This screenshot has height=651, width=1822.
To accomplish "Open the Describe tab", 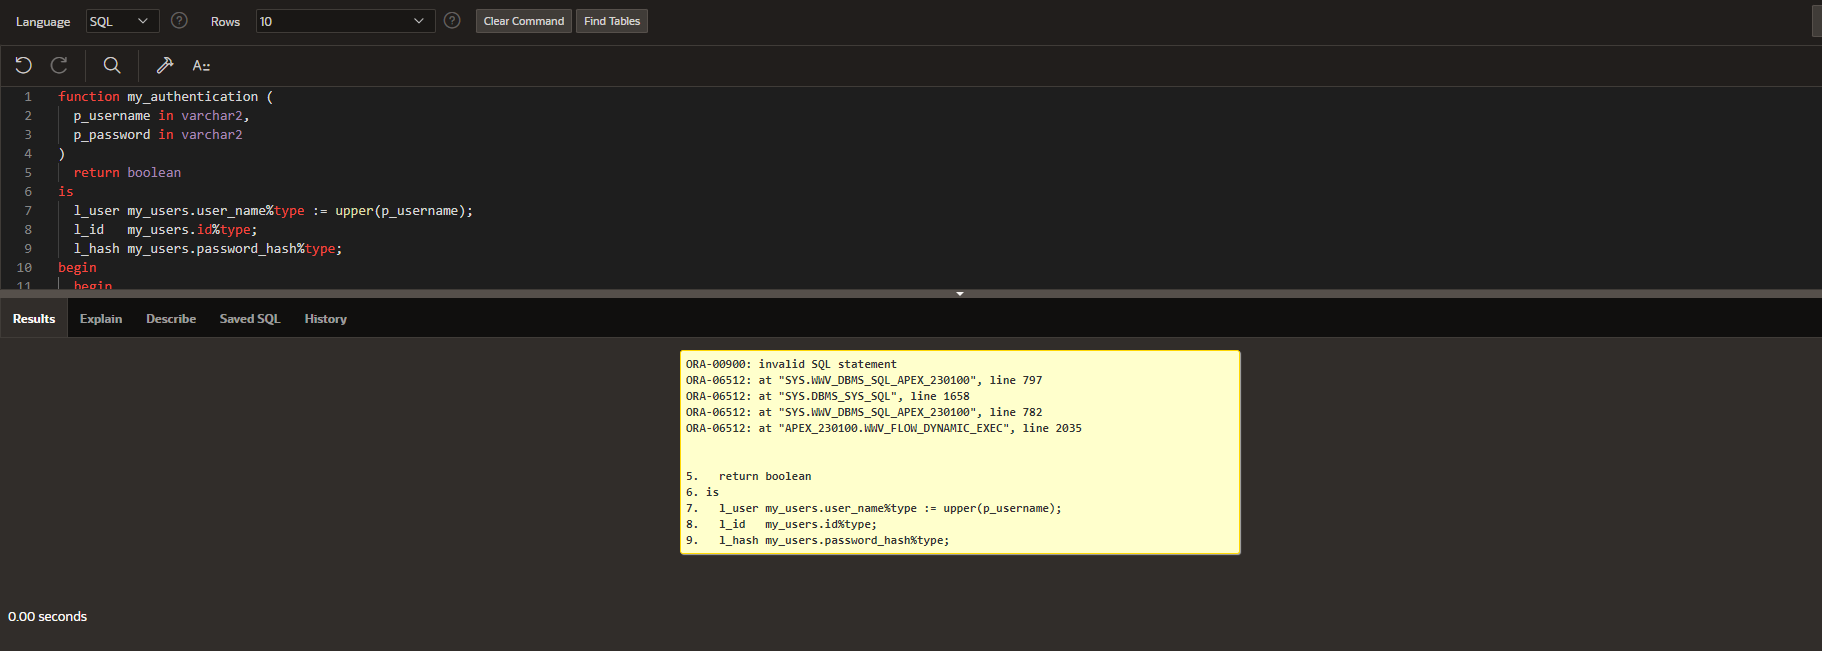I will [x=171, y=319].
